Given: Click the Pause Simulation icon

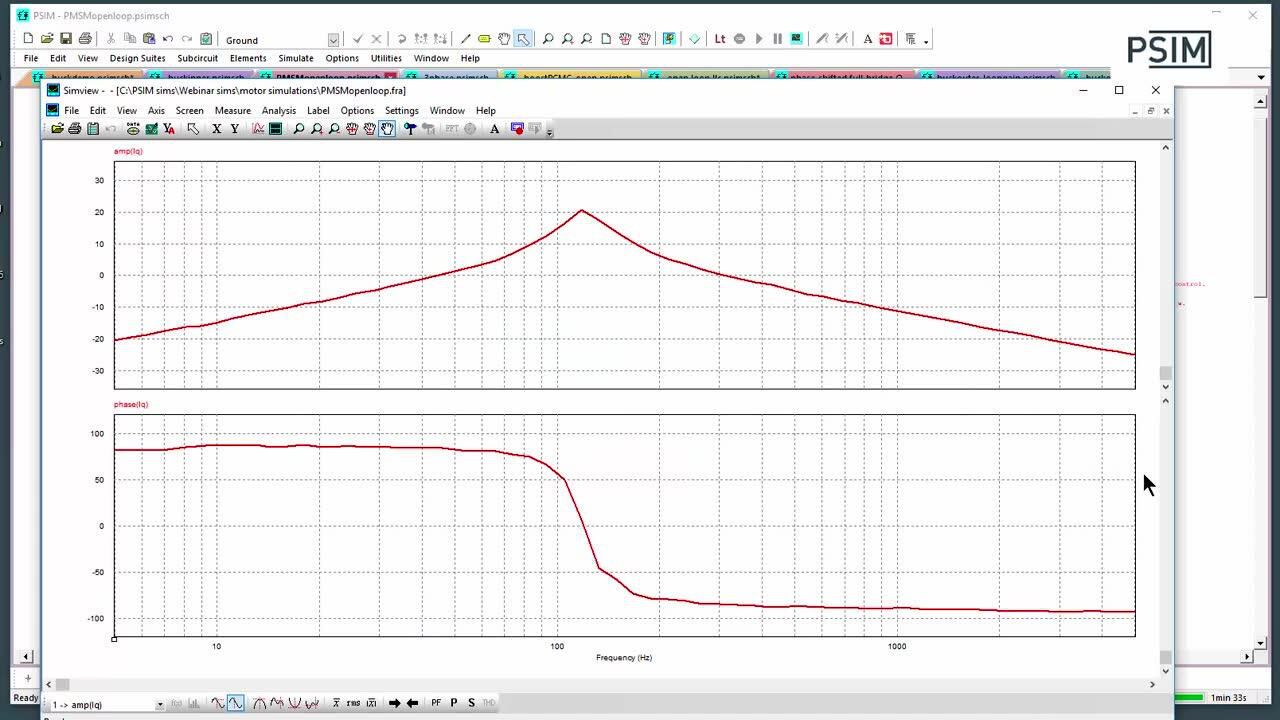Looking at the screenshot, I should tap(777, 39).
